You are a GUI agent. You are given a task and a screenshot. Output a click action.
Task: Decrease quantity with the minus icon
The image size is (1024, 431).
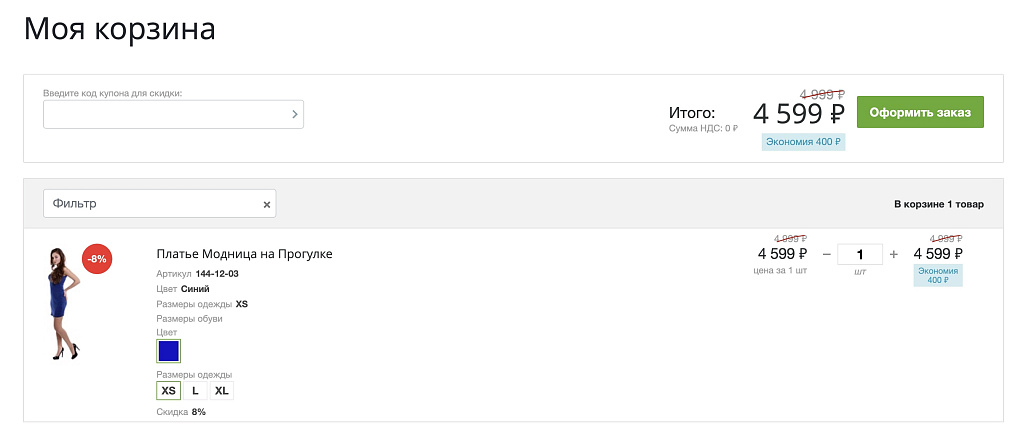(x=827, y=254)
